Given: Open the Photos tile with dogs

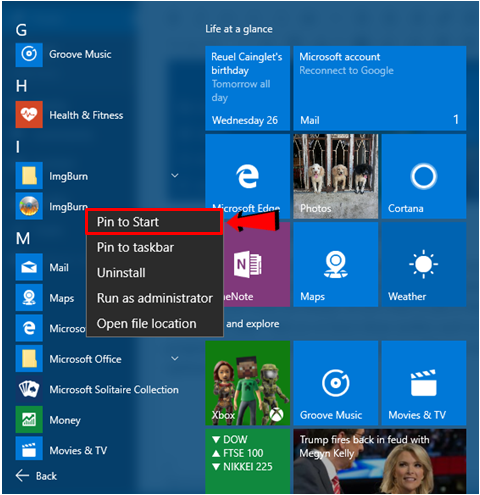Looking at the screenshot, I should click(336, 177).
